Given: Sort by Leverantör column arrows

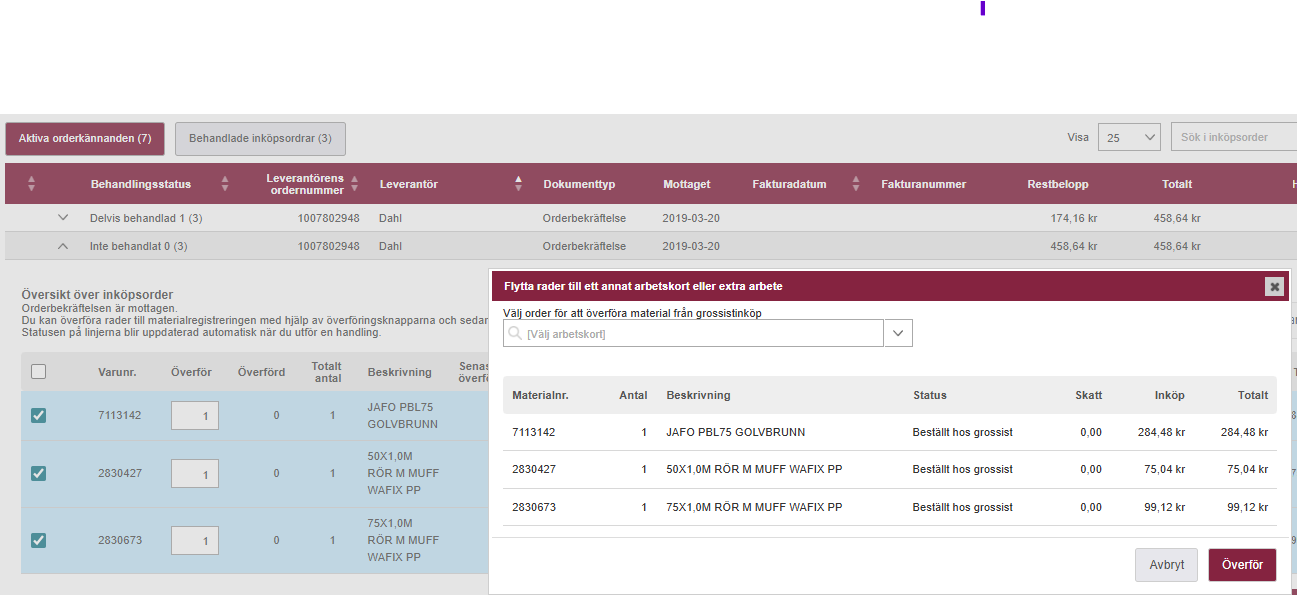Looking at the screenshot, I should coord(518,184).
